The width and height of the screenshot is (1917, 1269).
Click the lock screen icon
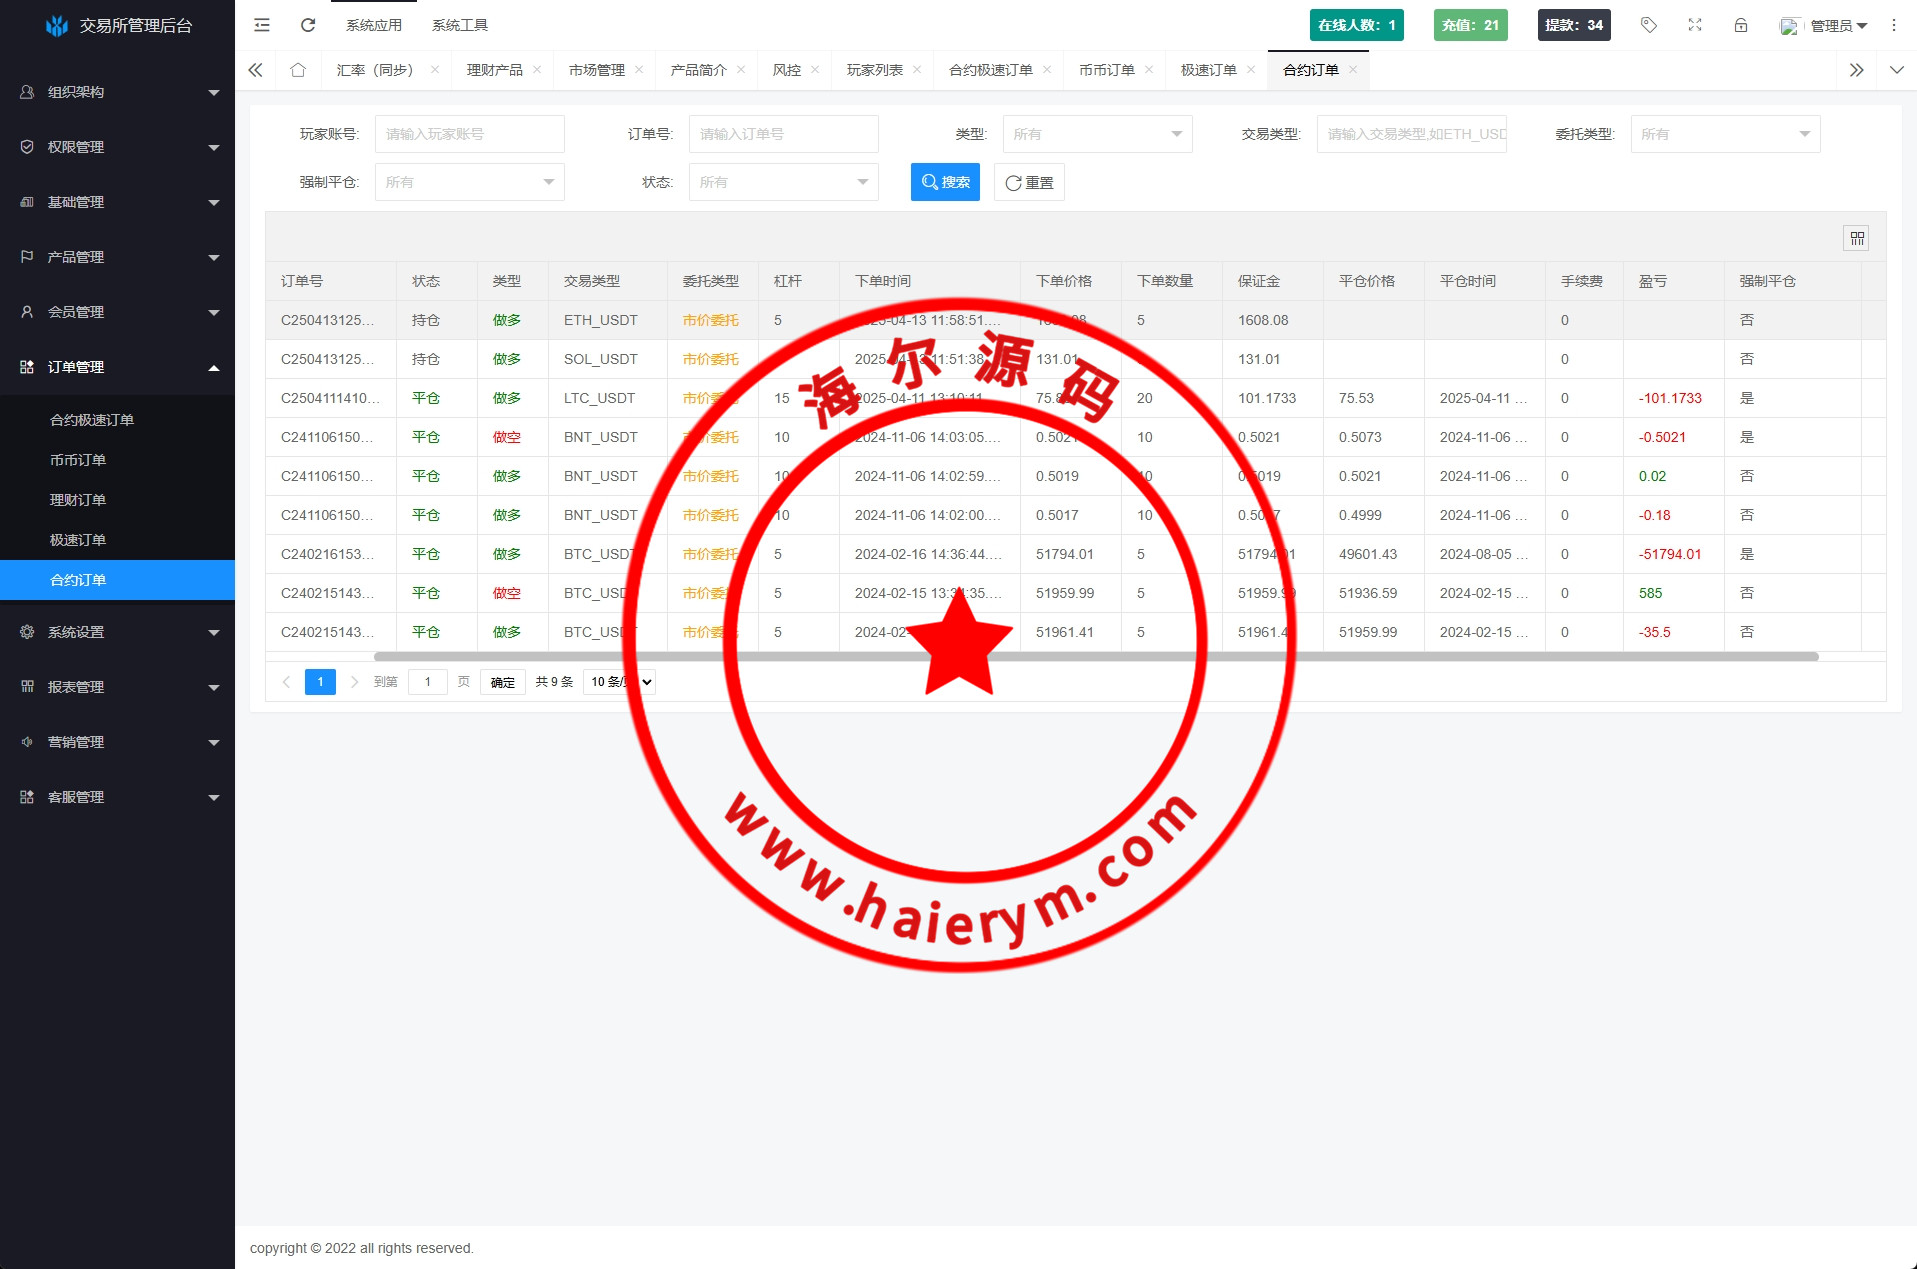(1741, 25)
